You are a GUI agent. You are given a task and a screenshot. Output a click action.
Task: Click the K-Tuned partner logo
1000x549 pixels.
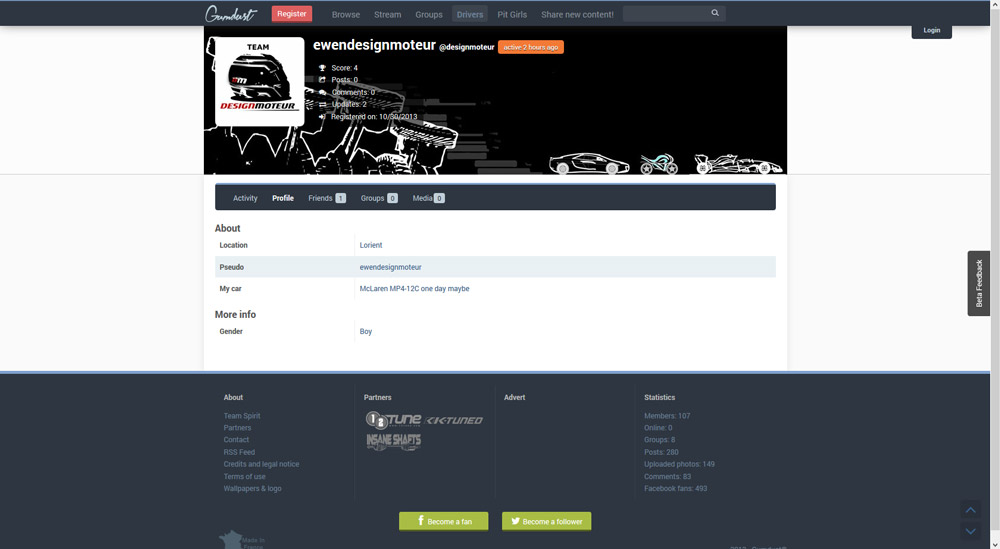point(454,420)
